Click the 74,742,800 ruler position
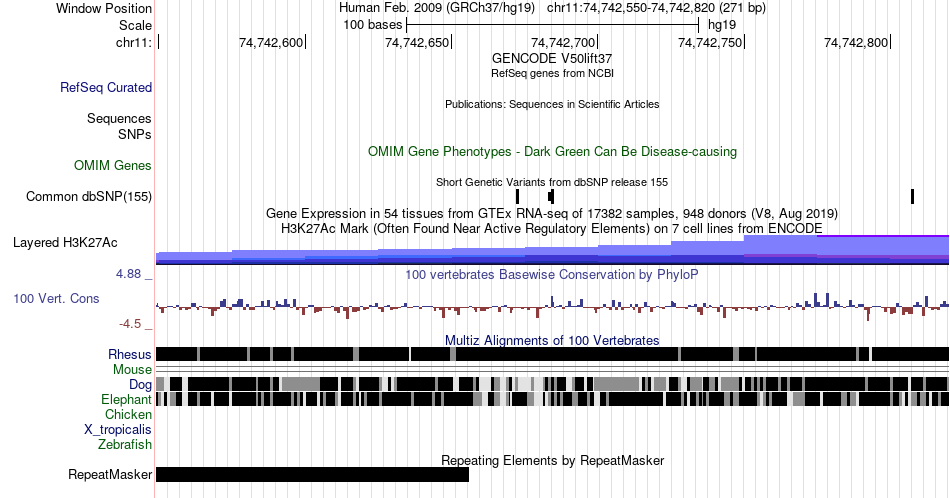 click(x=856, y=42)
